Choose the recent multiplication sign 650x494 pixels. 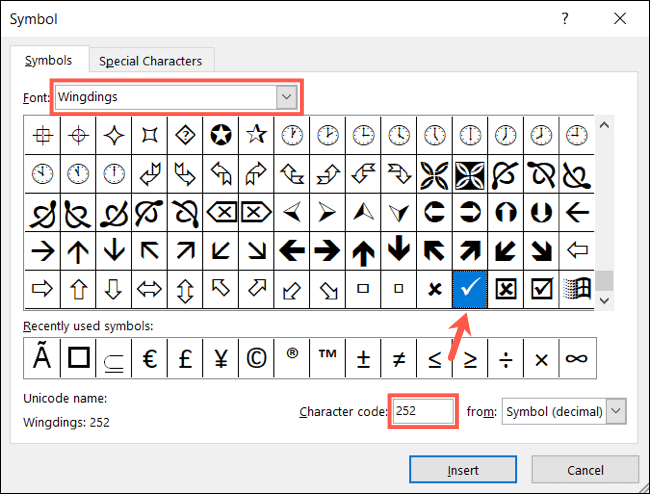point(541,358)
